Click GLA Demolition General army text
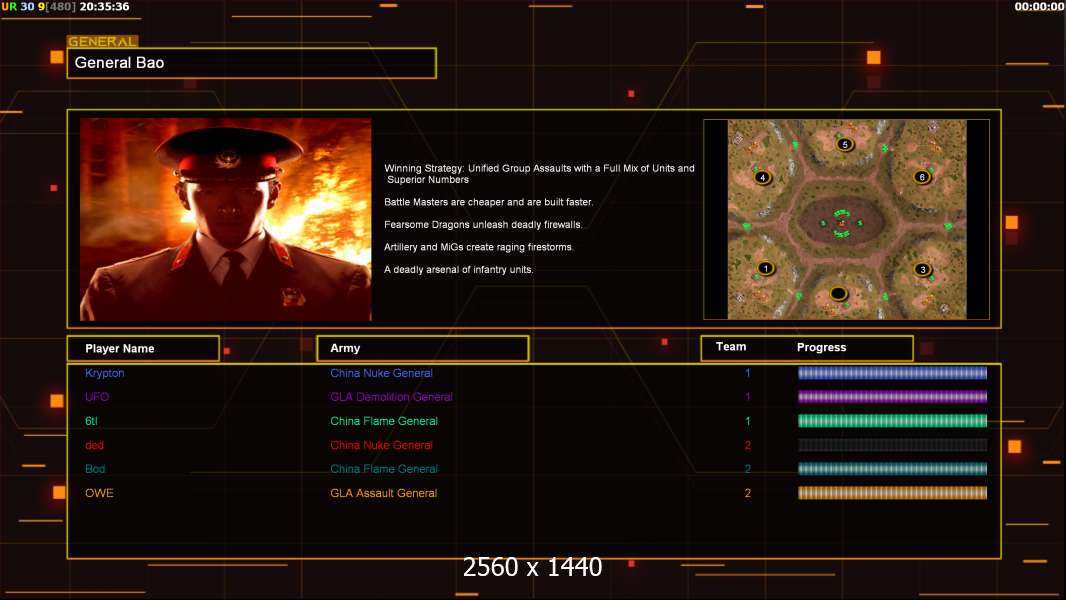This screenshot has width=1066, height=600. point(392,397)
